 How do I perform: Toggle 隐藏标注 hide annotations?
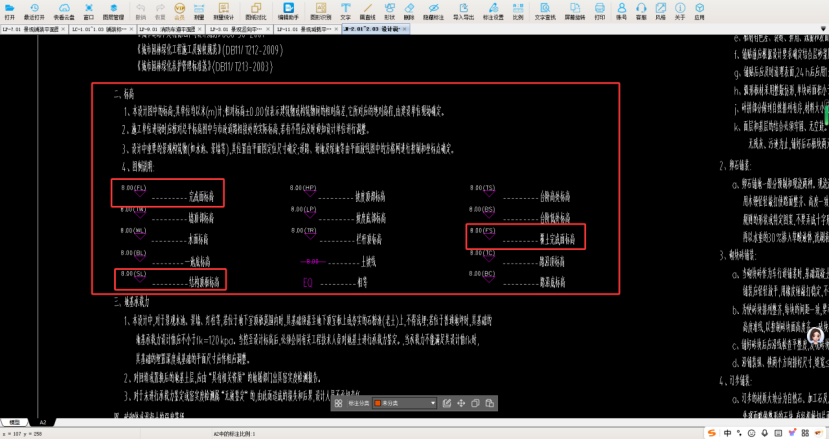[x=436, y=11]
